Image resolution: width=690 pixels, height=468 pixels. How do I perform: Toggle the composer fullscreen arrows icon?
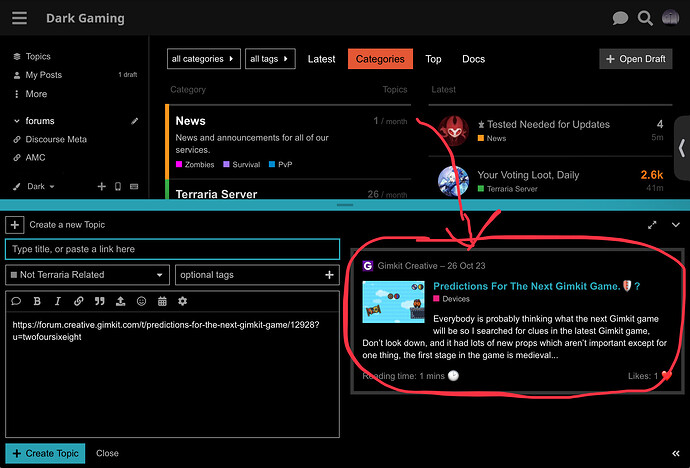click(x=652, y=225)
